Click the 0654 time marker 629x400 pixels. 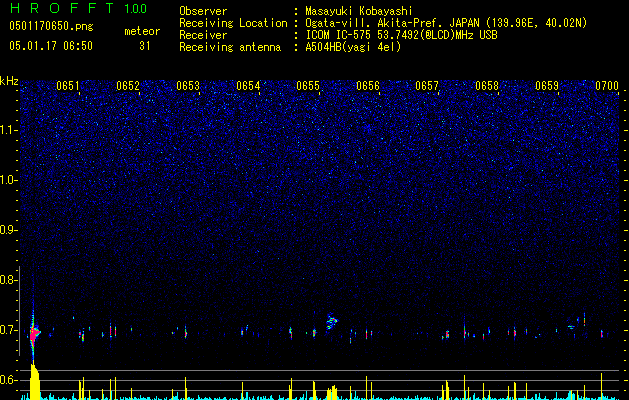(248, 85)
